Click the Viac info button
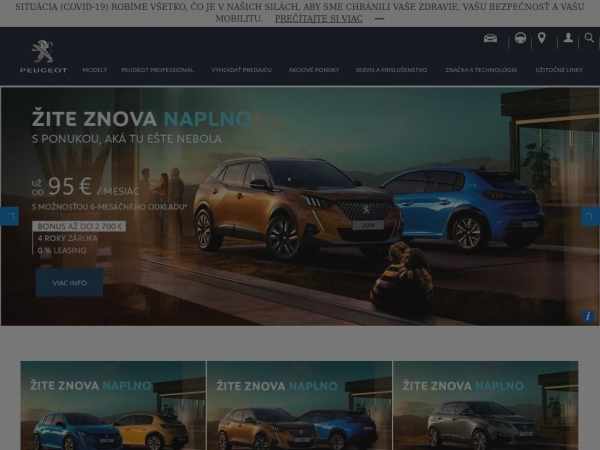 69,283
